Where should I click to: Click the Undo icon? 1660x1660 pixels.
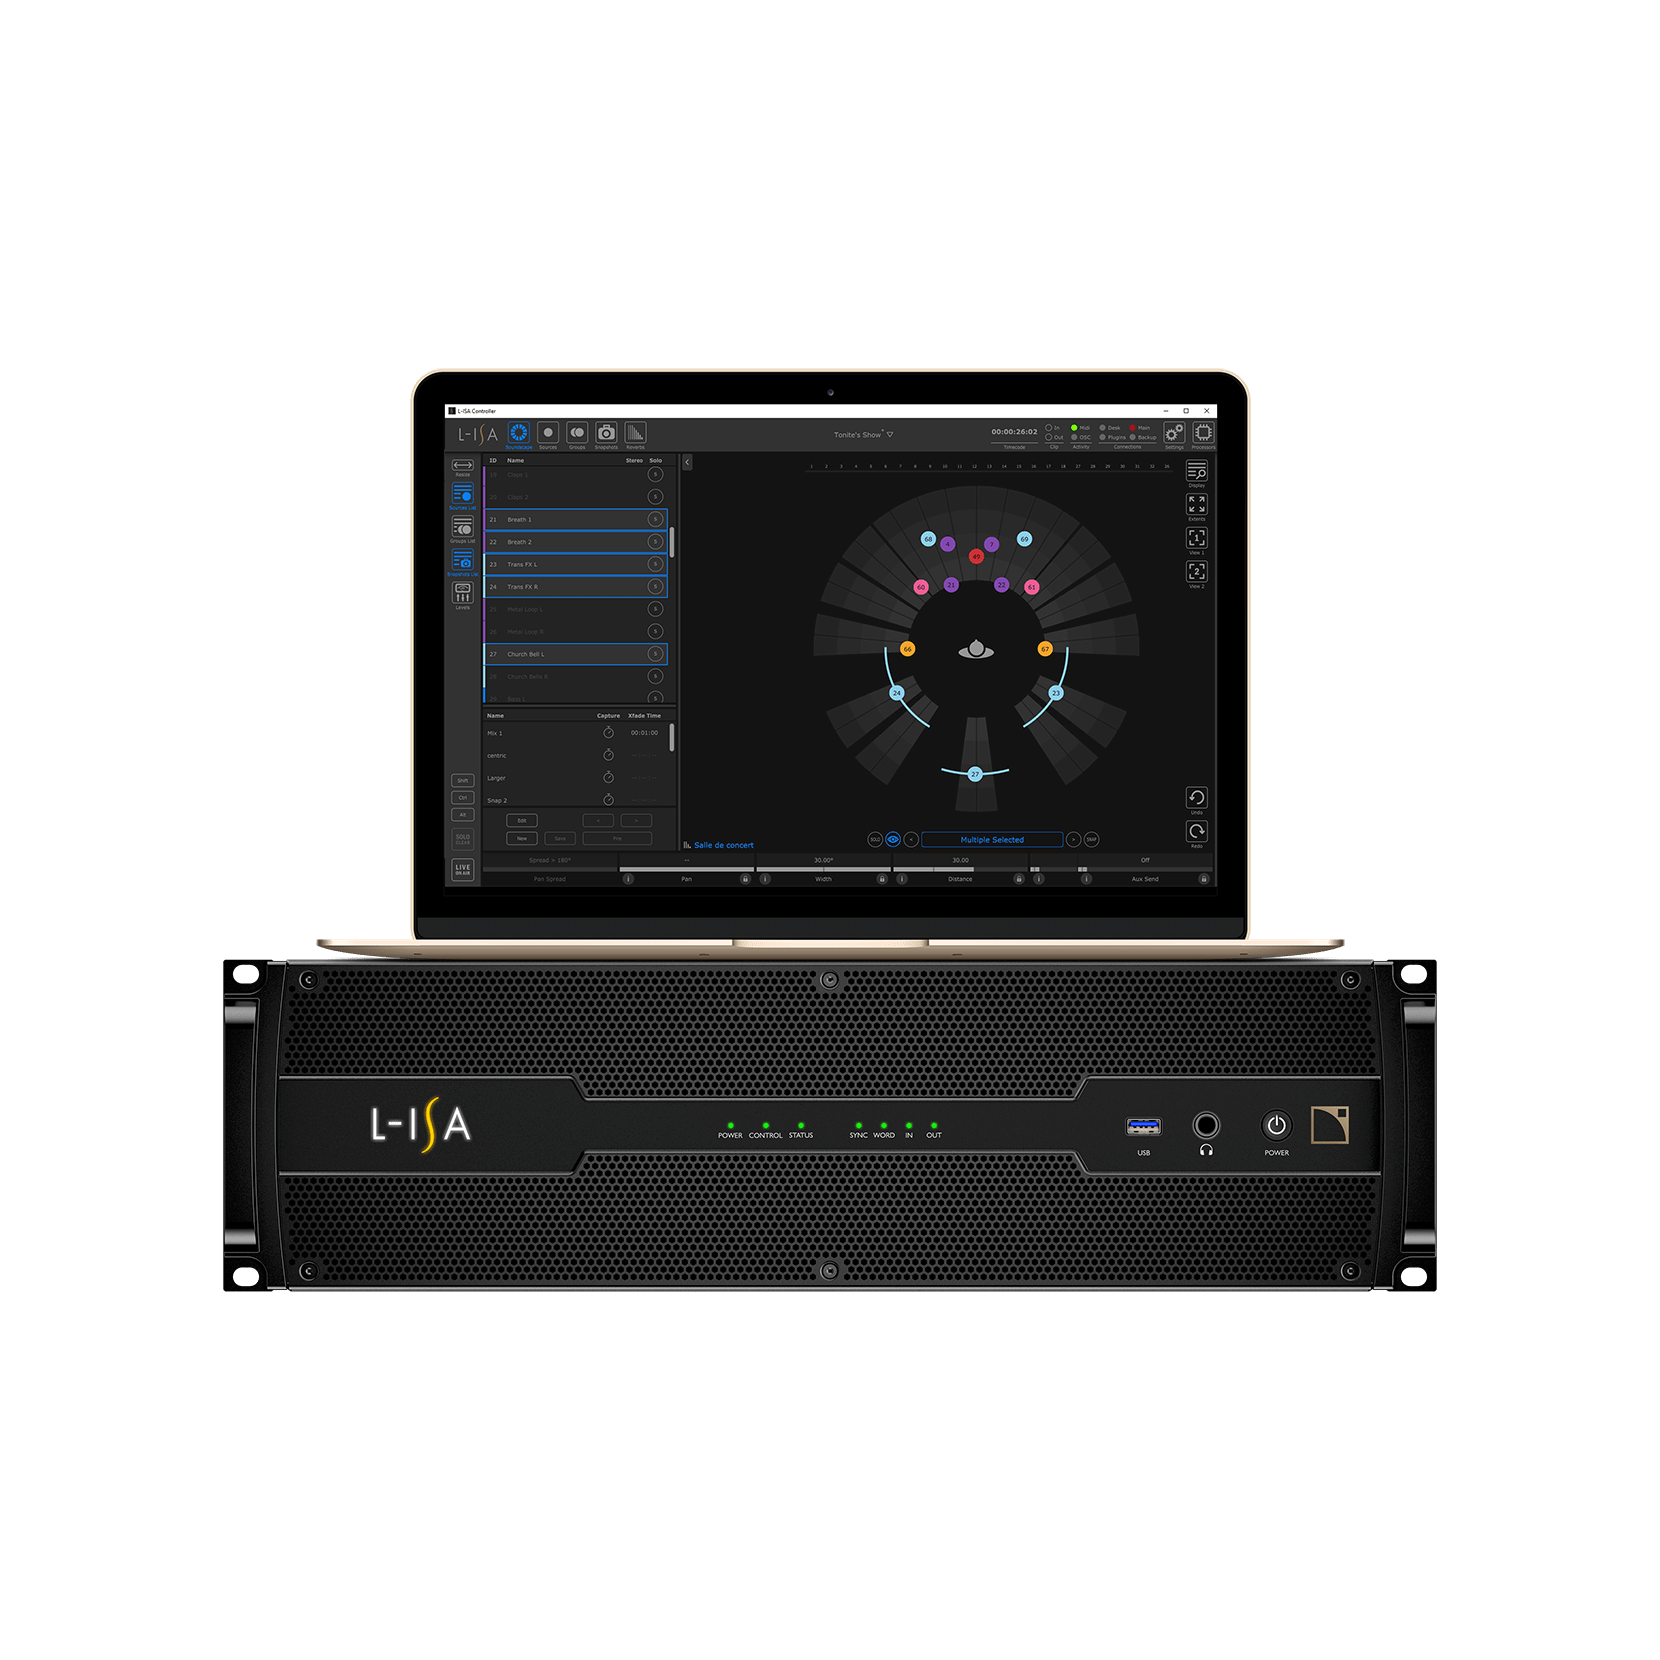coord(1196,798)
